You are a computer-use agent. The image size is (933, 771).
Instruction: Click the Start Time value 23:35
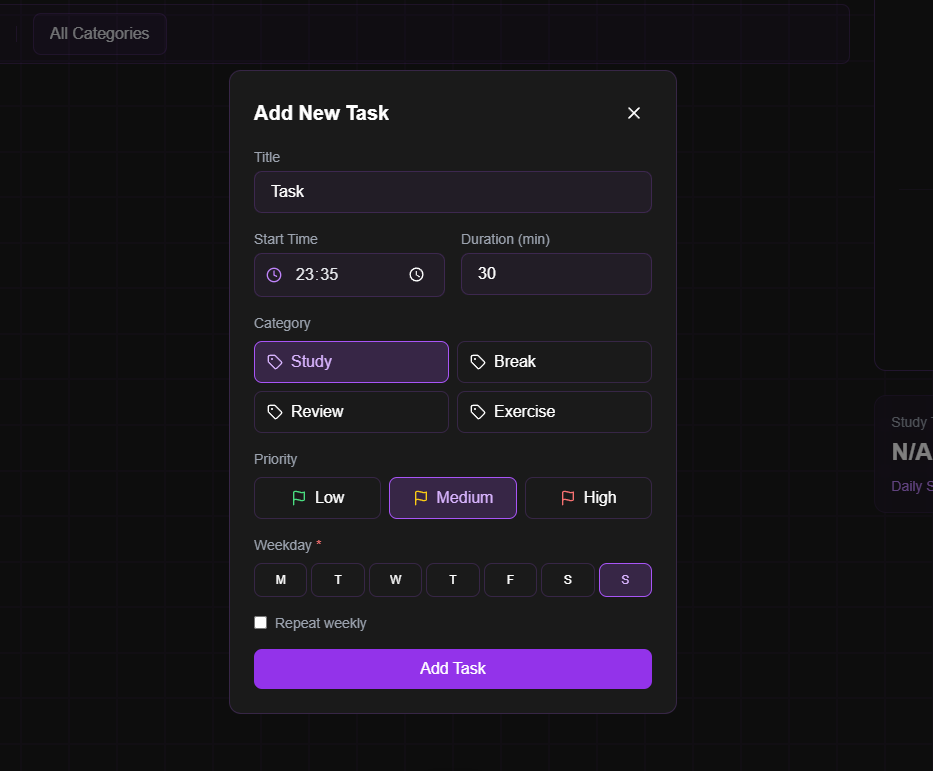tap(317, 274)
